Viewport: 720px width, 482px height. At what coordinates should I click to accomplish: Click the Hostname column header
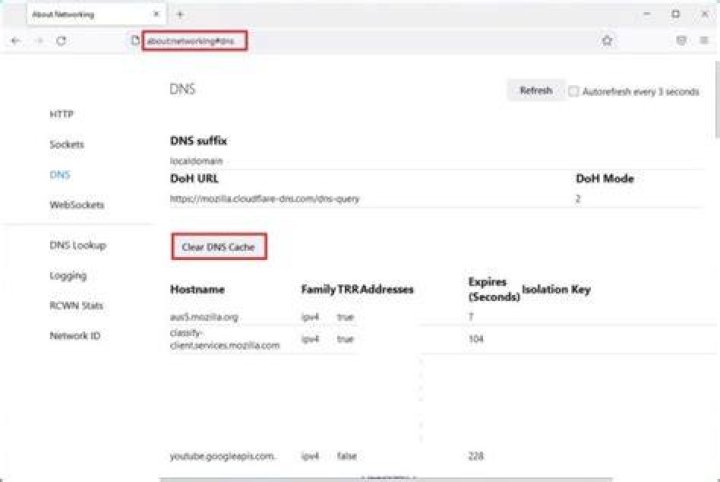pos(197,289)
